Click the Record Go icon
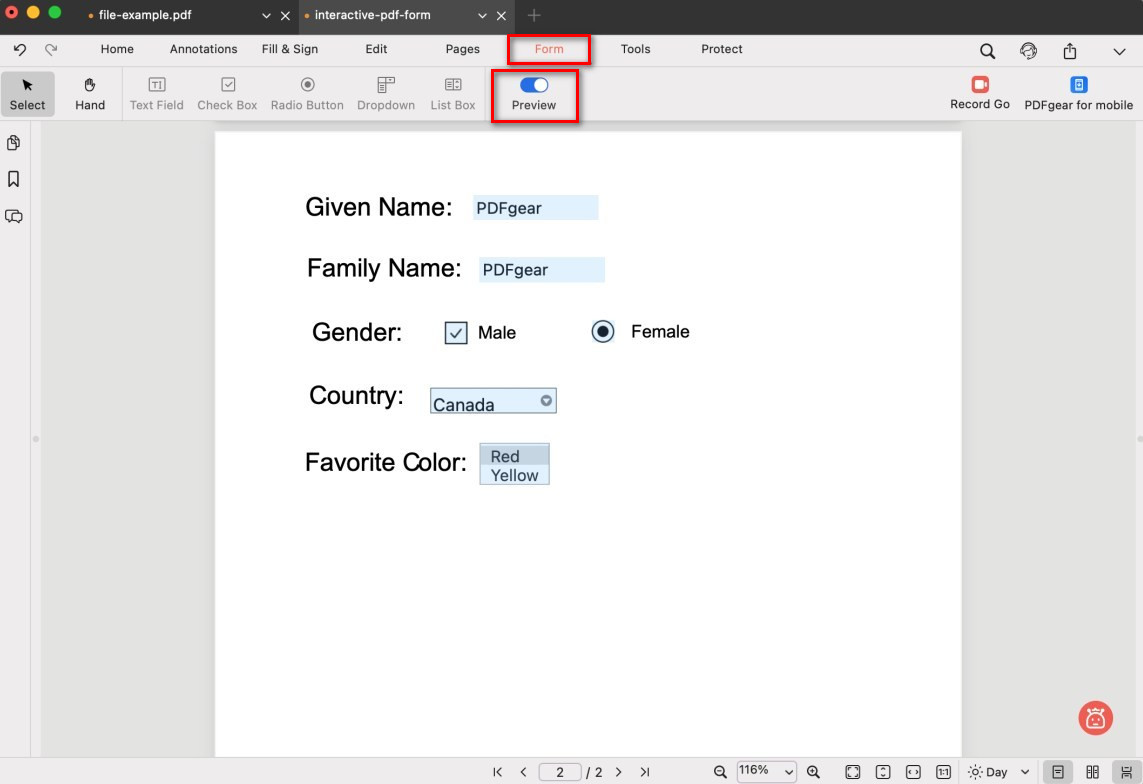 [979, 86]
